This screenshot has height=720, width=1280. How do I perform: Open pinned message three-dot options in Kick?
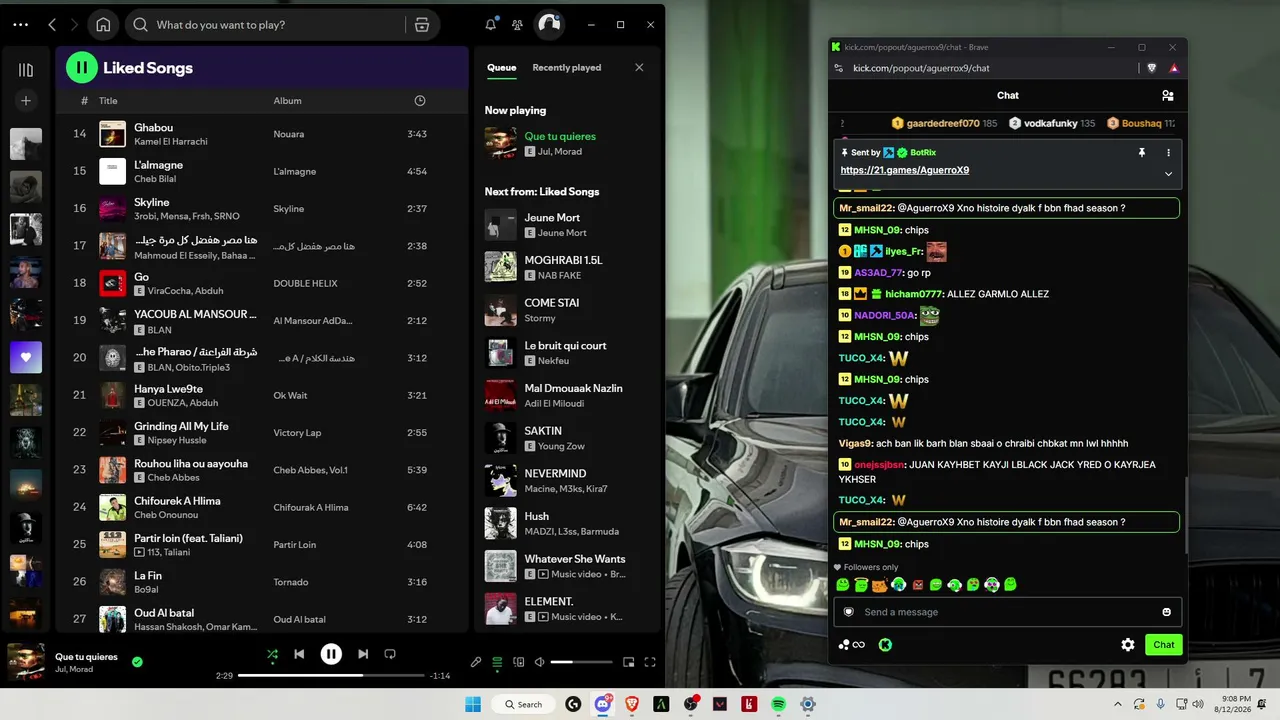1168,152
